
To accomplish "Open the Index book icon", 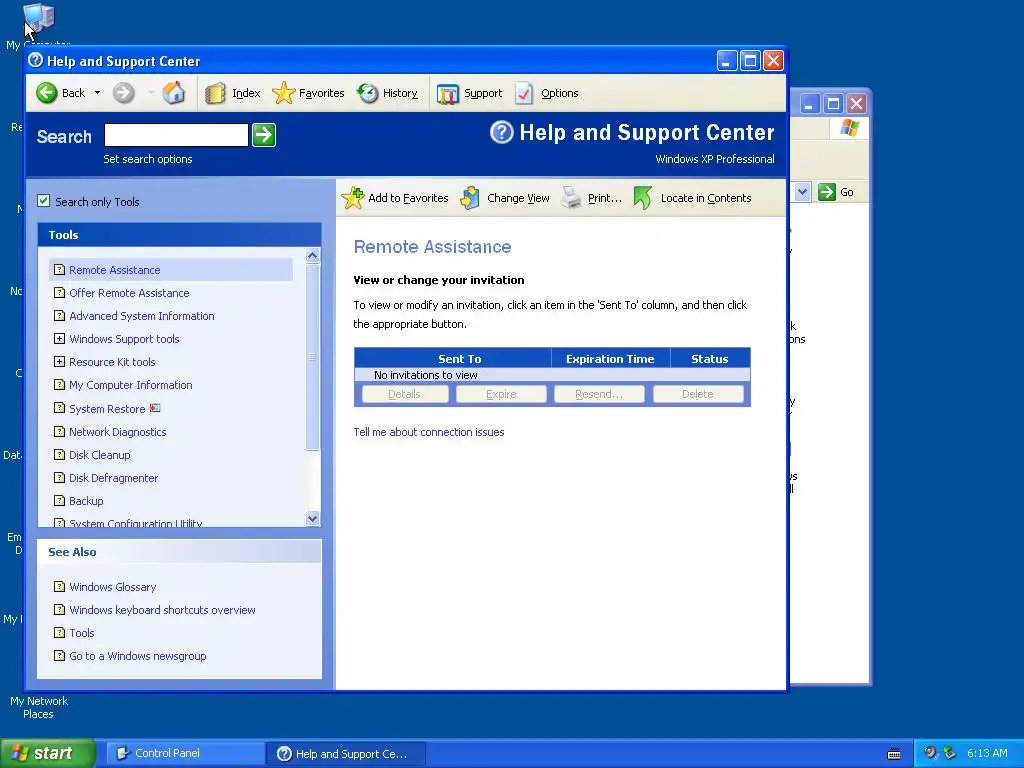I will pyautogui.click(x=215, y=93).
